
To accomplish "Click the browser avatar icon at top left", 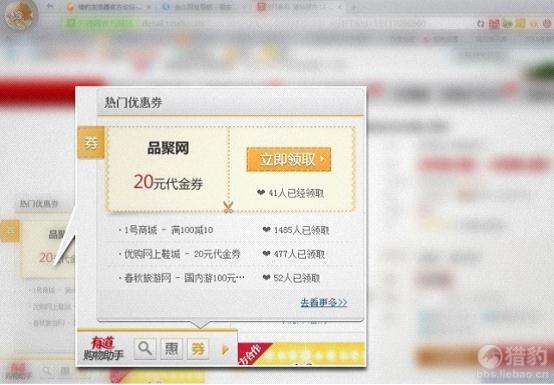I will point(20,15).
